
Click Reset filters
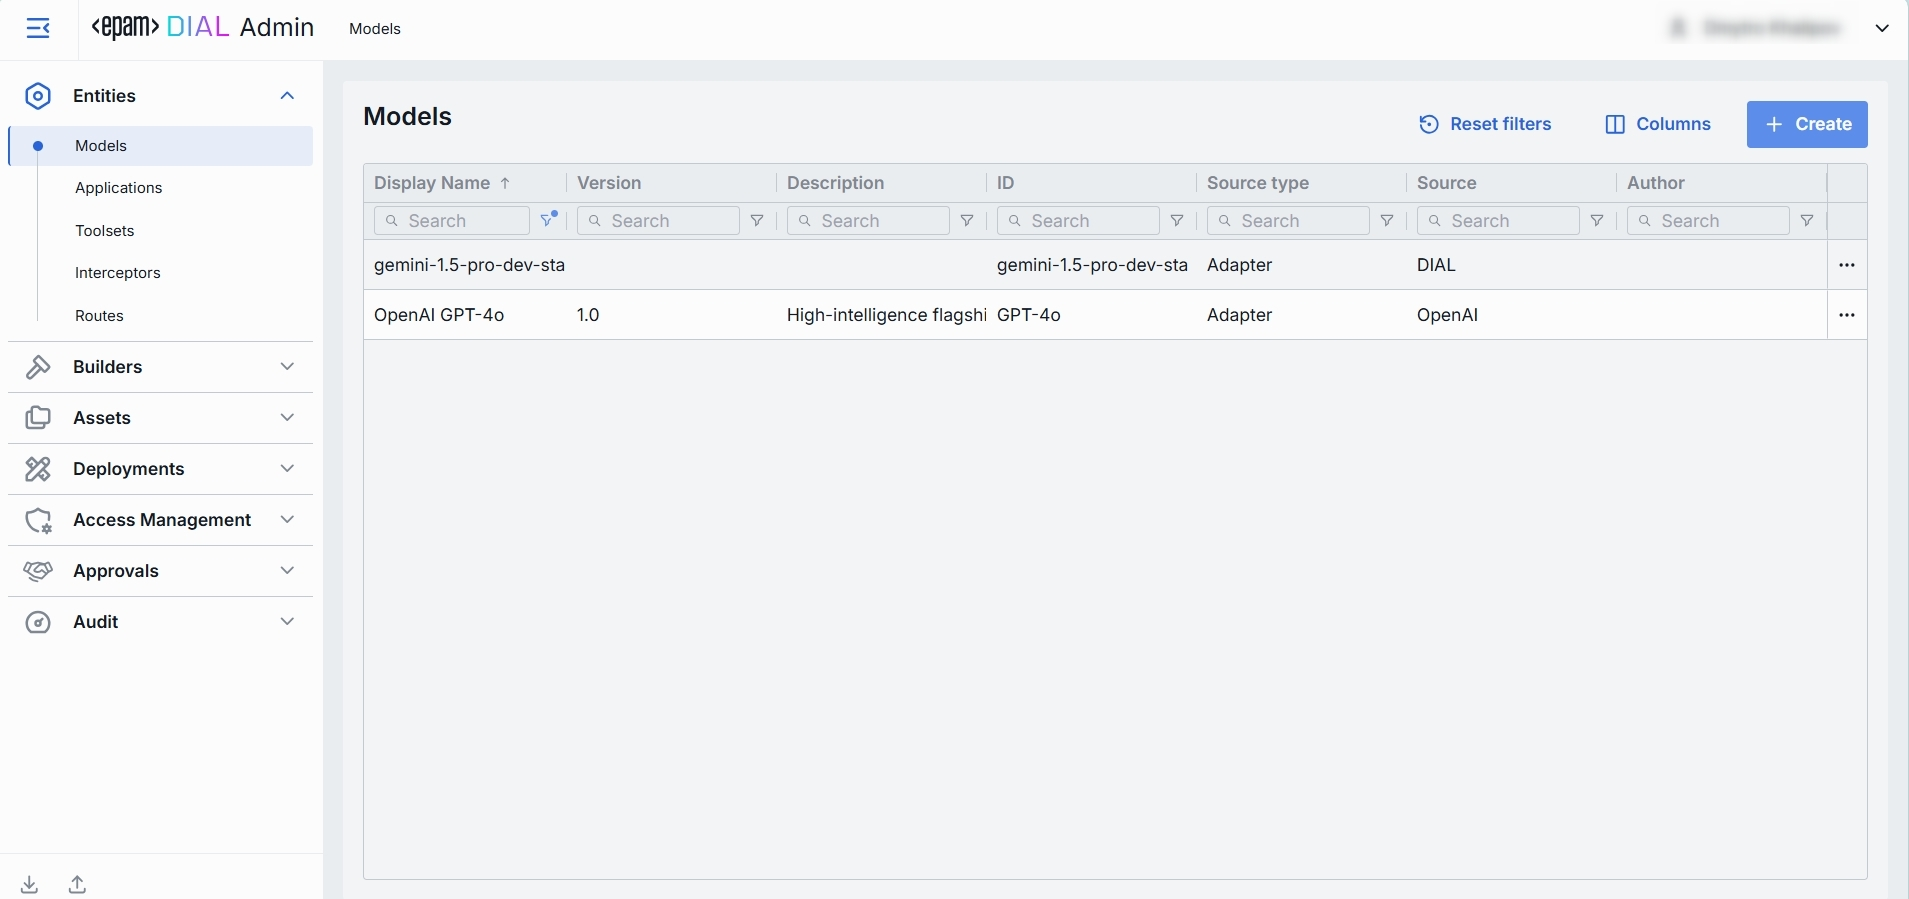click(x=1485, y=124)
